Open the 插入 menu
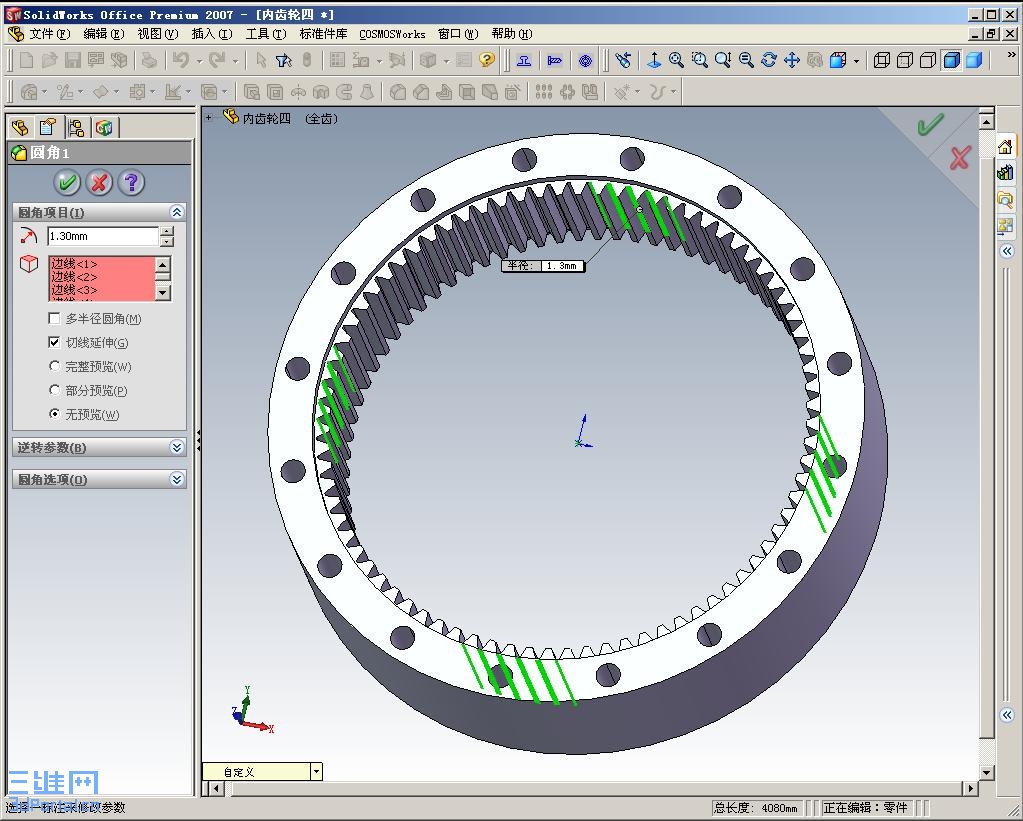This screenshot has height=821, width=1023. (212, 33)
